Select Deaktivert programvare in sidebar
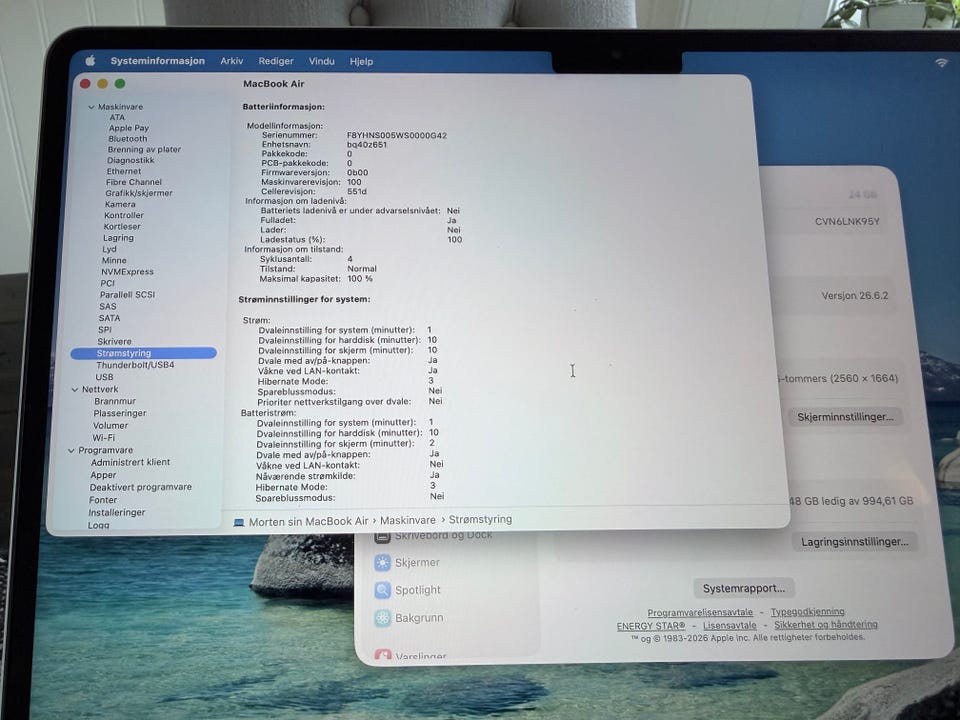This screenshot has height=720, width=960. 140,488
